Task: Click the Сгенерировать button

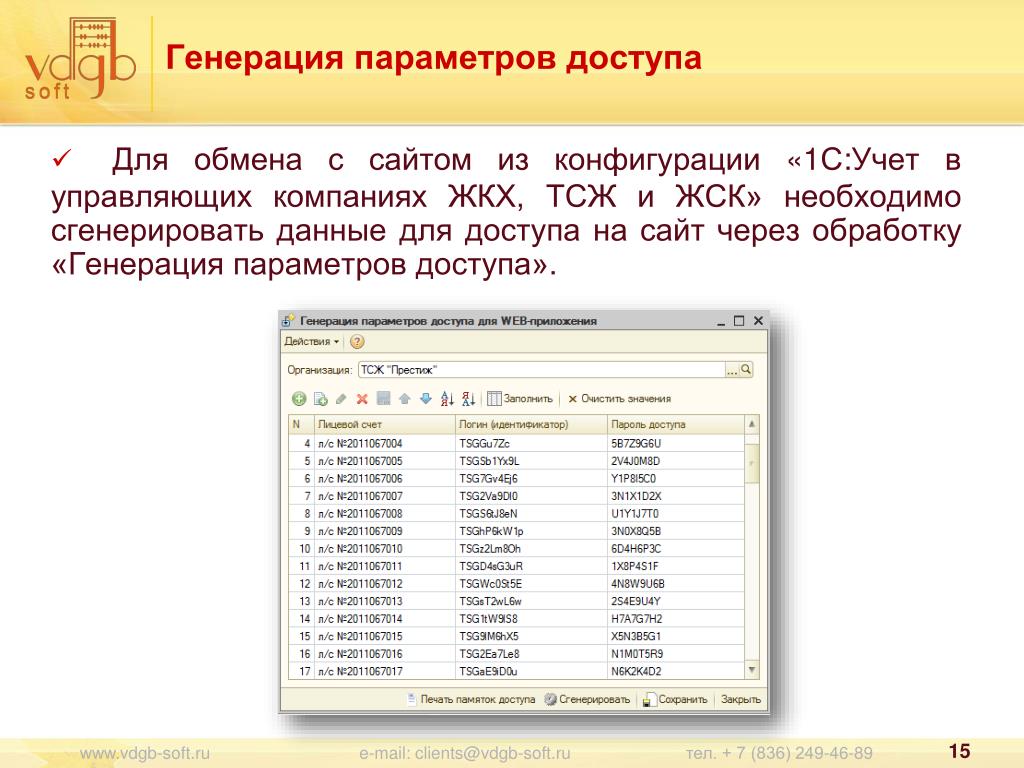Action: point(587,699)
